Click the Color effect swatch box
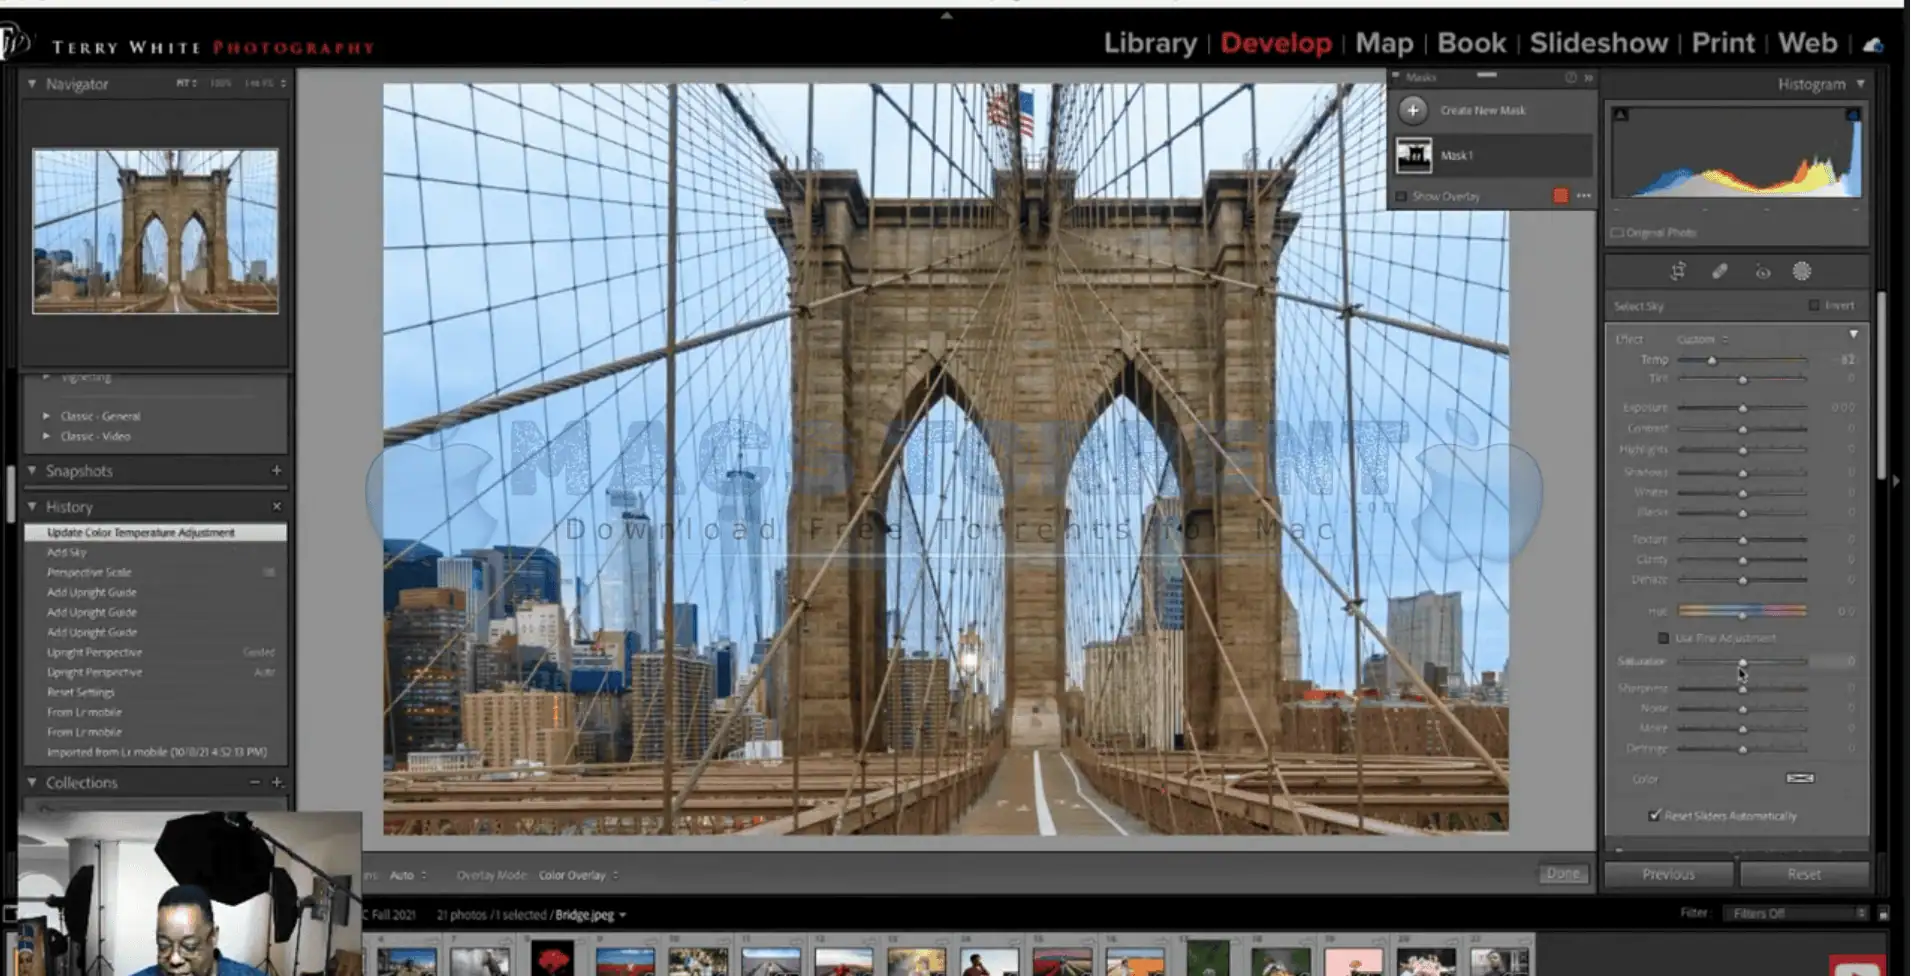 1800,778
